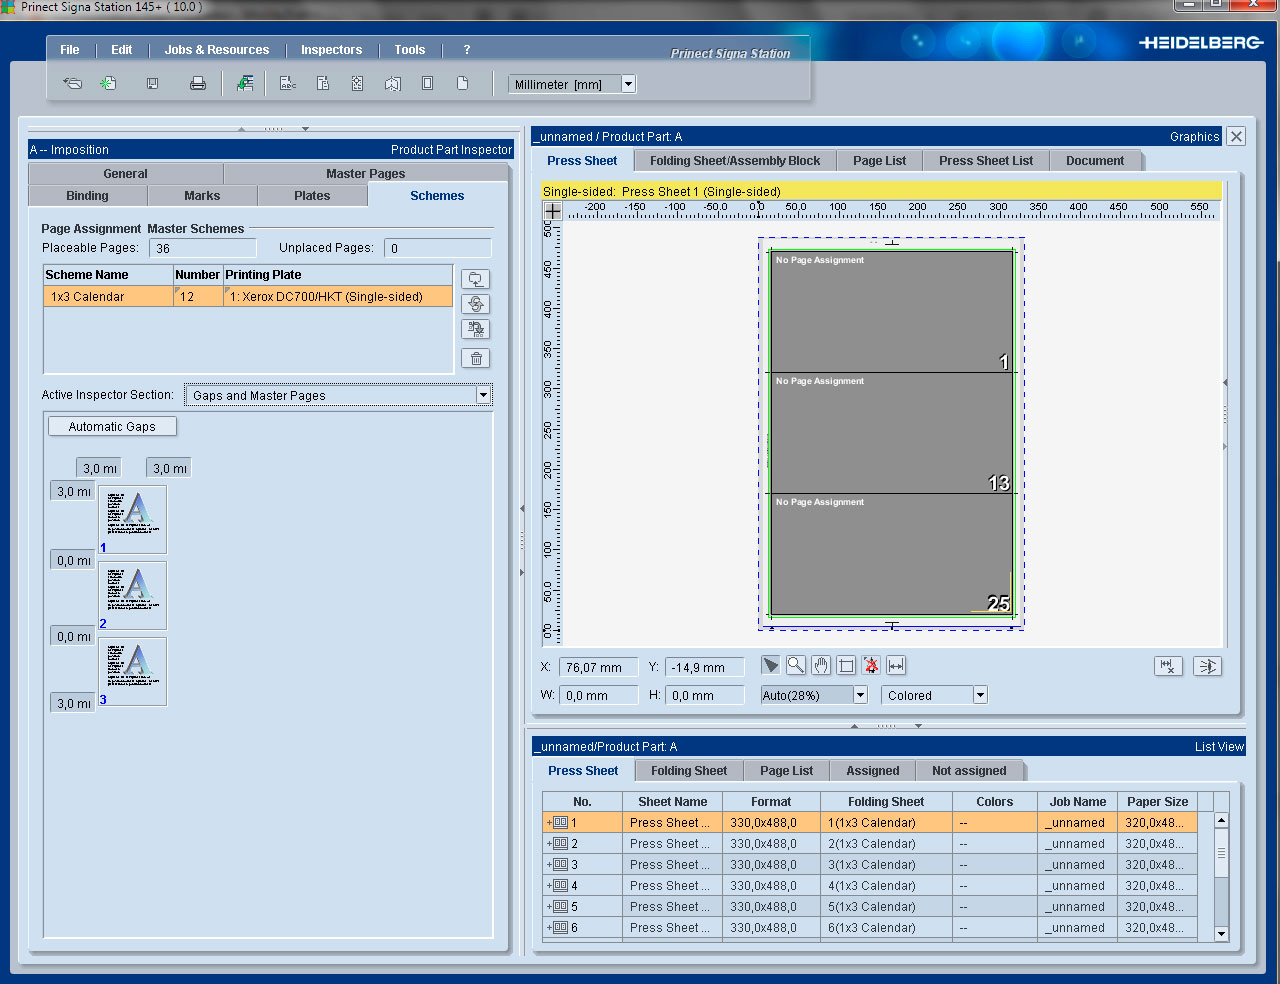Click the framed page icon in toolbar

[428, 84]
